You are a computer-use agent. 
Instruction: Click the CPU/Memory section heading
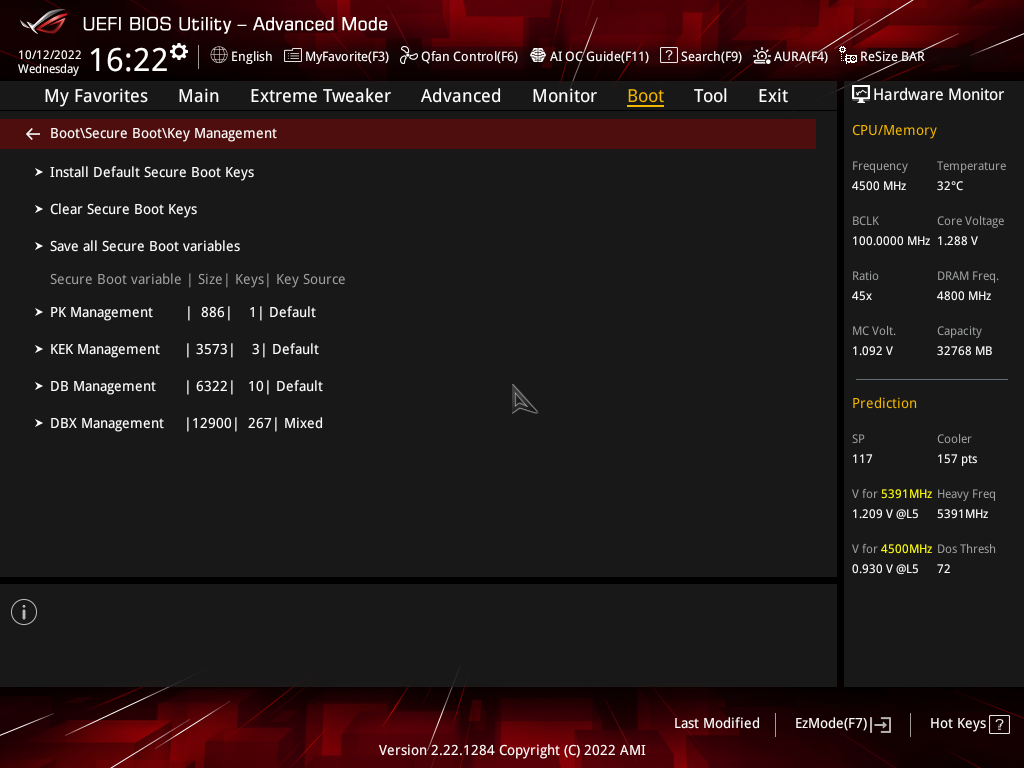click(894, 130)
